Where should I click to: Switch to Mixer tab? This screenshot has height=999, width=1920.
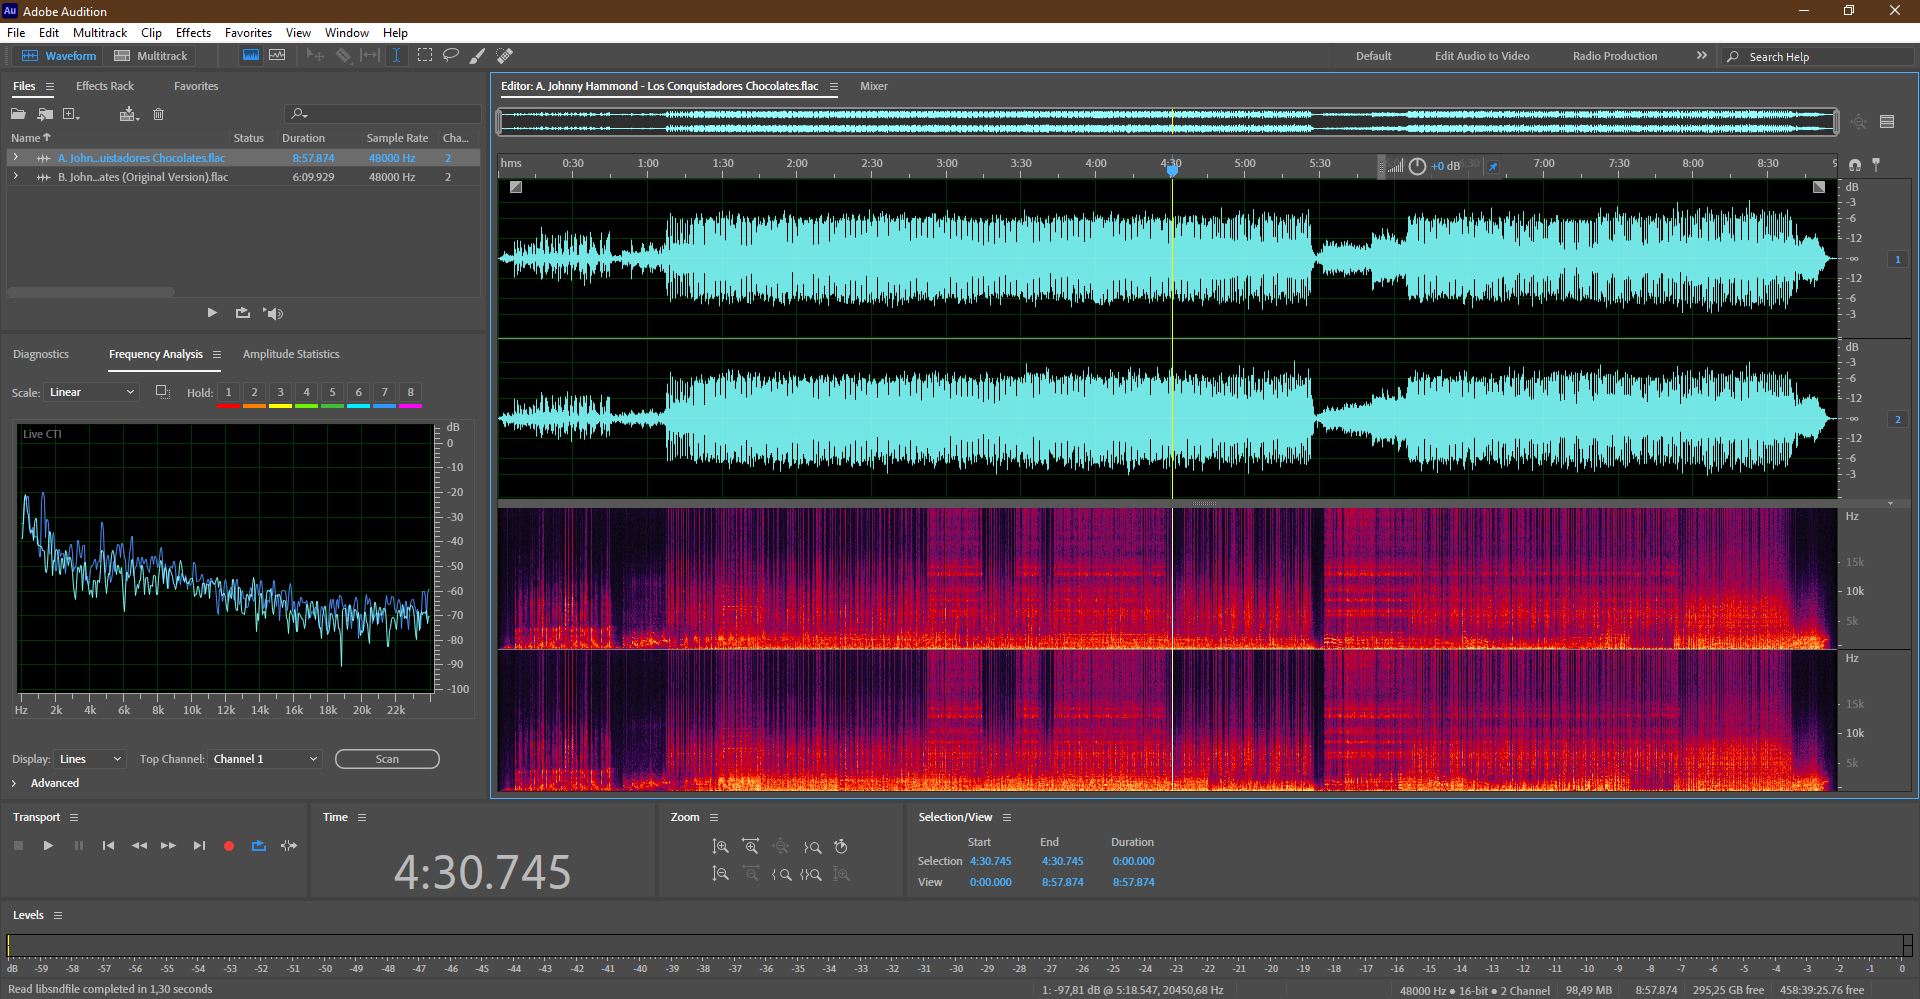873,86
